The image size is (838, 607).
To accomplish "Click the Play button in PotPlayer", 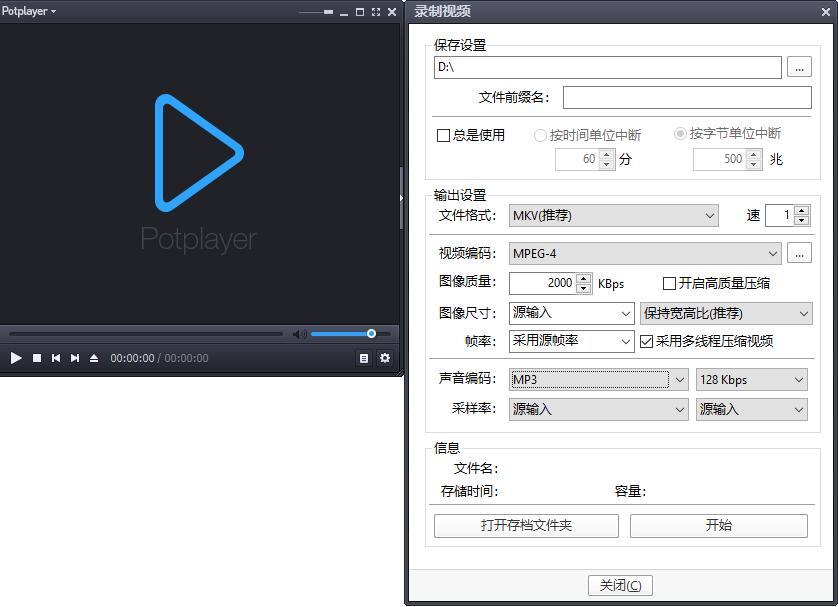I will (x=16, y=357).
